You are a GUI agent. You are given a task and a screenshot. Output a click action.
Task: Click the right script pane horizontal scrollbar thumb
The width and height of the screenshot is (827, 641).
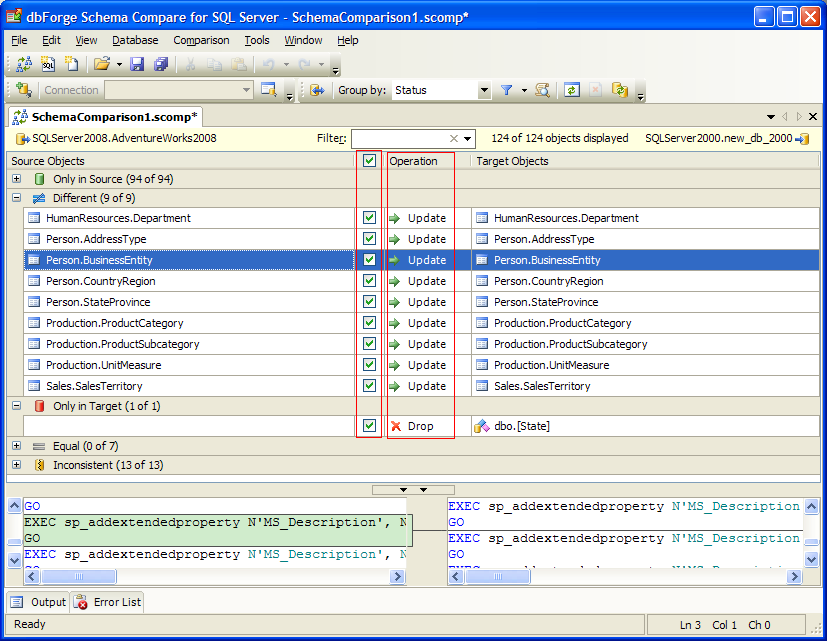coord(498,577)
